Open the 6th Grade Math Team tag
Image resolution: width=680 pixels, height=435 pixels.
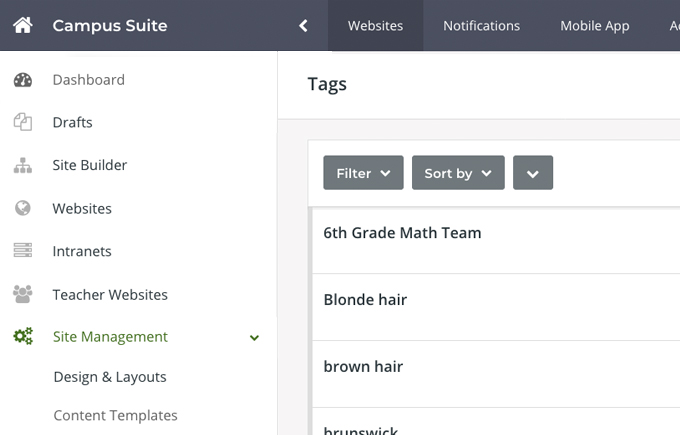pos(402,233)
